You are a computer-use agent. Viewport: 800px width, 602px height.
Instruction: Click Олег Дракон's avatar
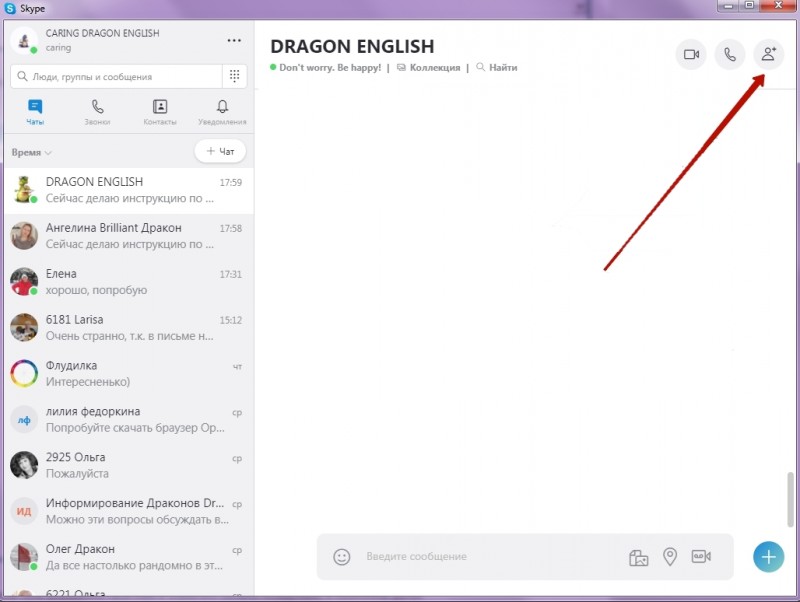(x=24, y=557)
